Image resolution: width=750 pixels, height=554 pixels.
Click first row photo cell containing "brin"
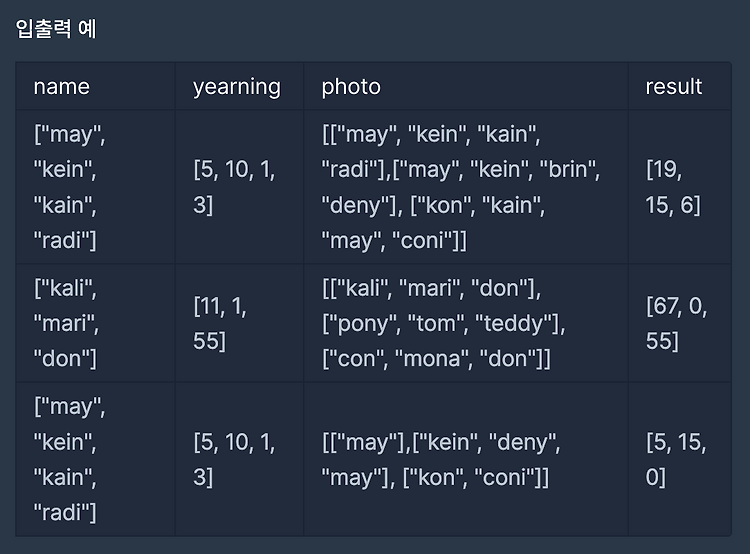point(466,187)
